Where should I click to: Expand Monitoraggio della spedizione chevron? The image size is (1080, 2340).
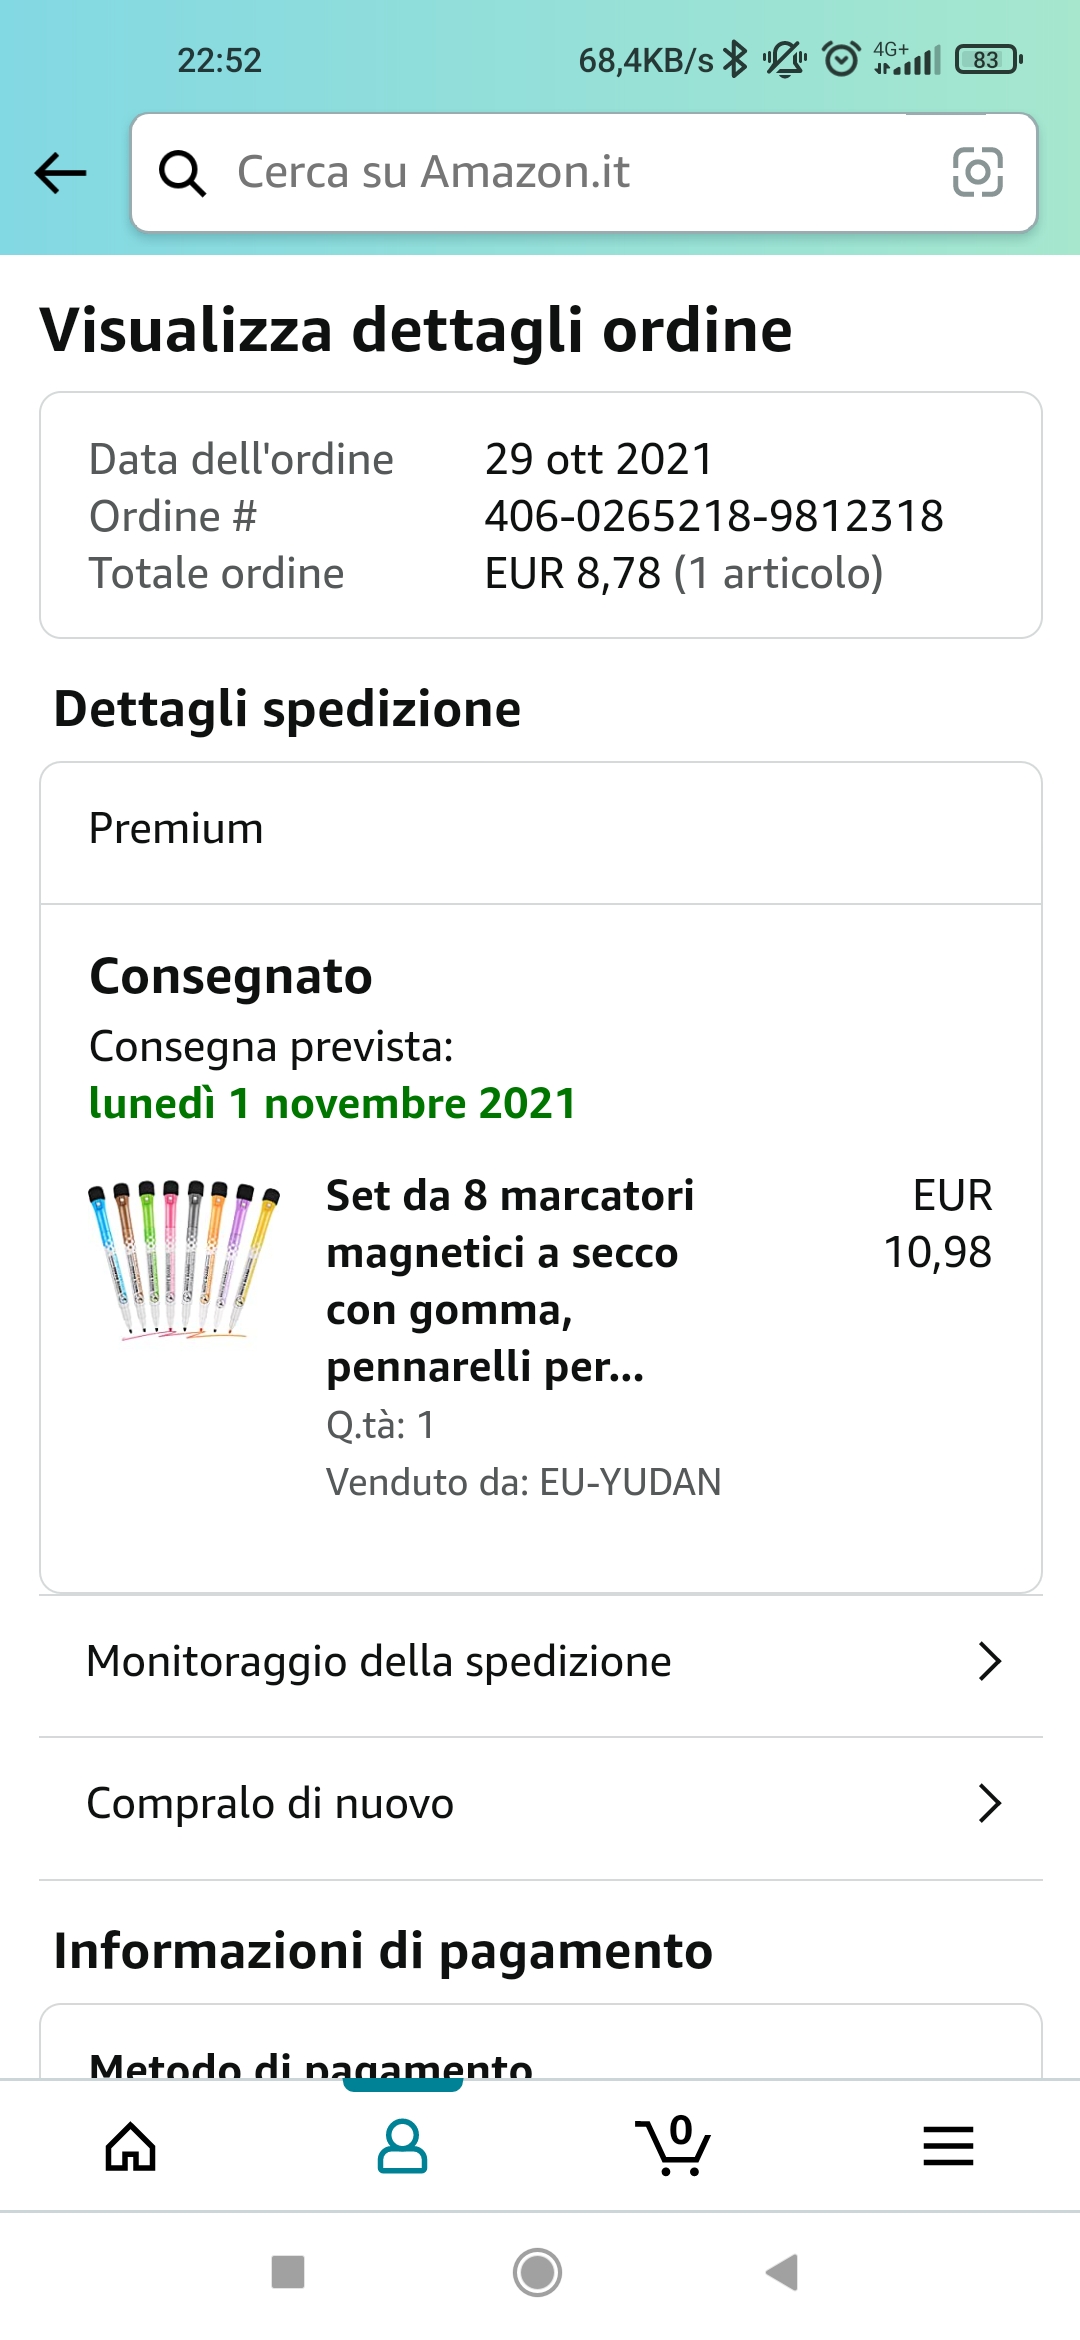[989, 1662]
